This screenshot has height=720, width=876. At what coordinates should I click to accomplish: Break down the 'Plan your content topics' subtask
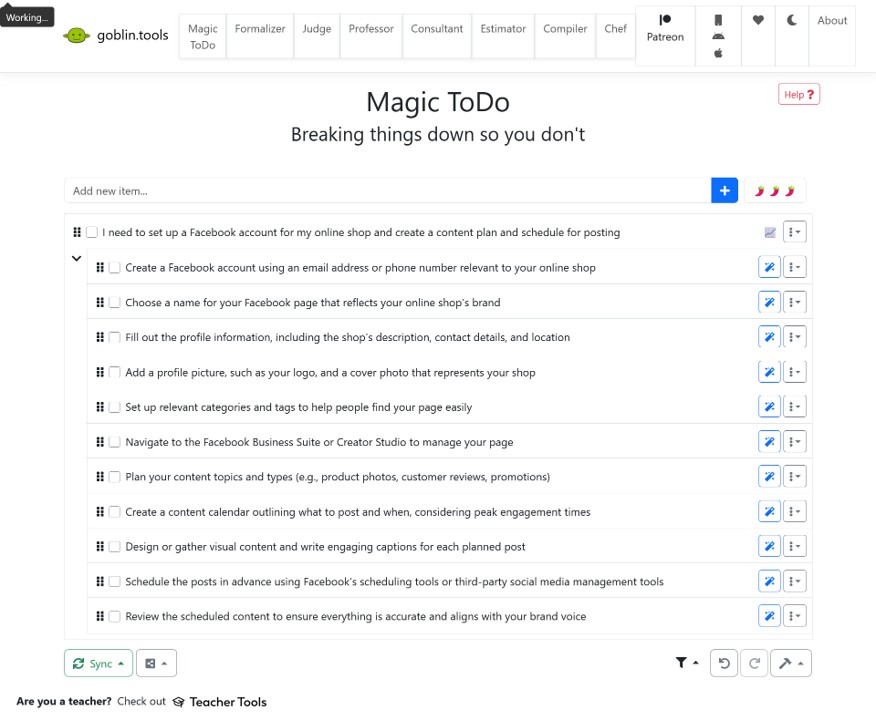click(769, 476)
